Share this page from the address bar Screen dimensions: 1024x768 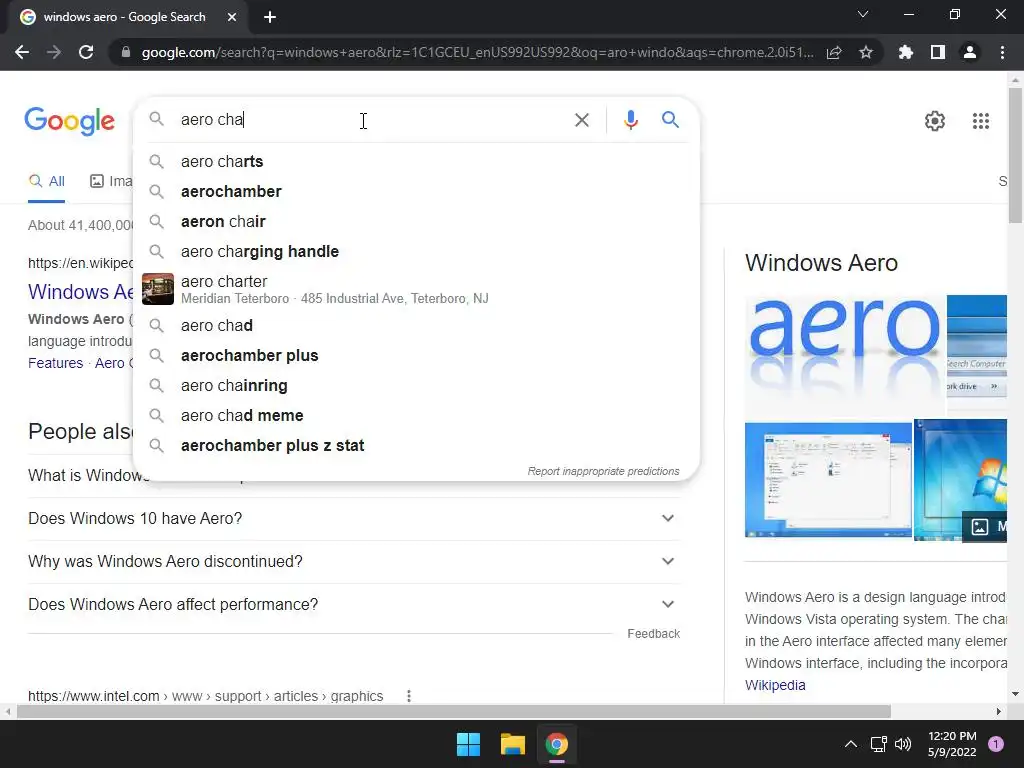(834, 52)
